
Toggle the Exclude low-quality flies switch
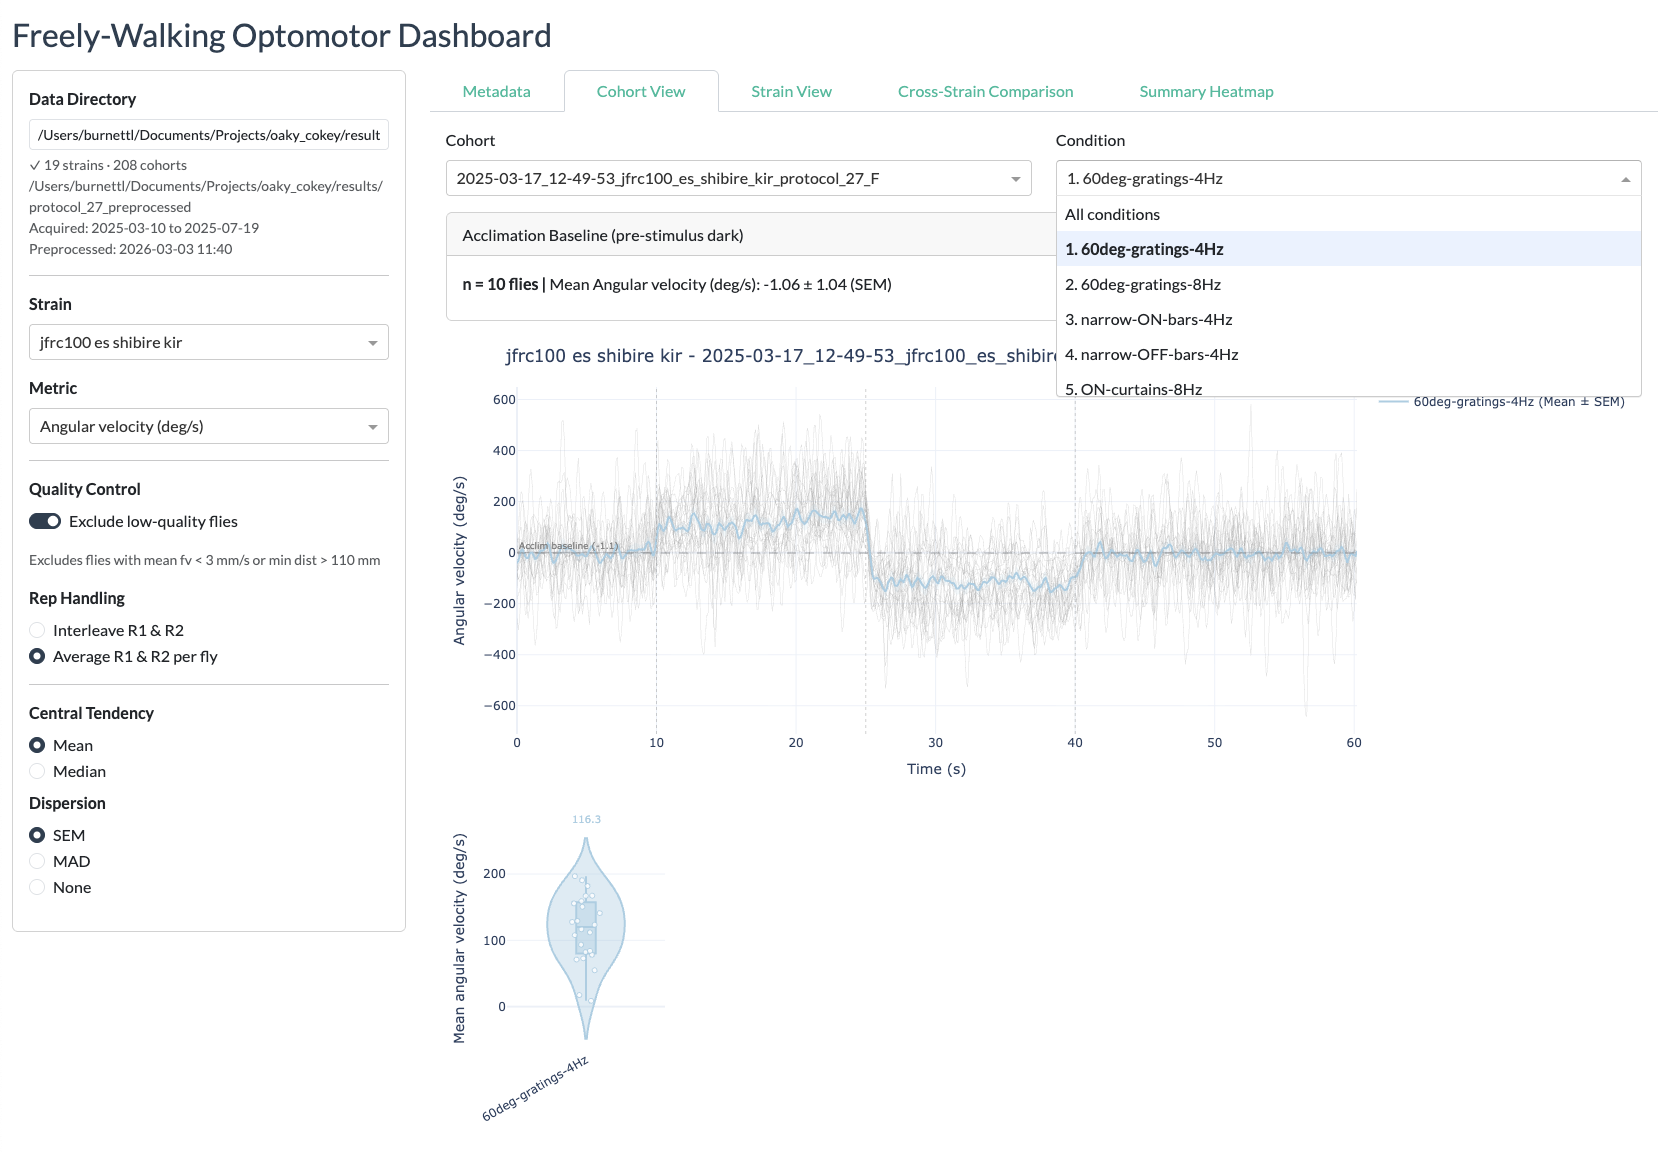[45, 521]
